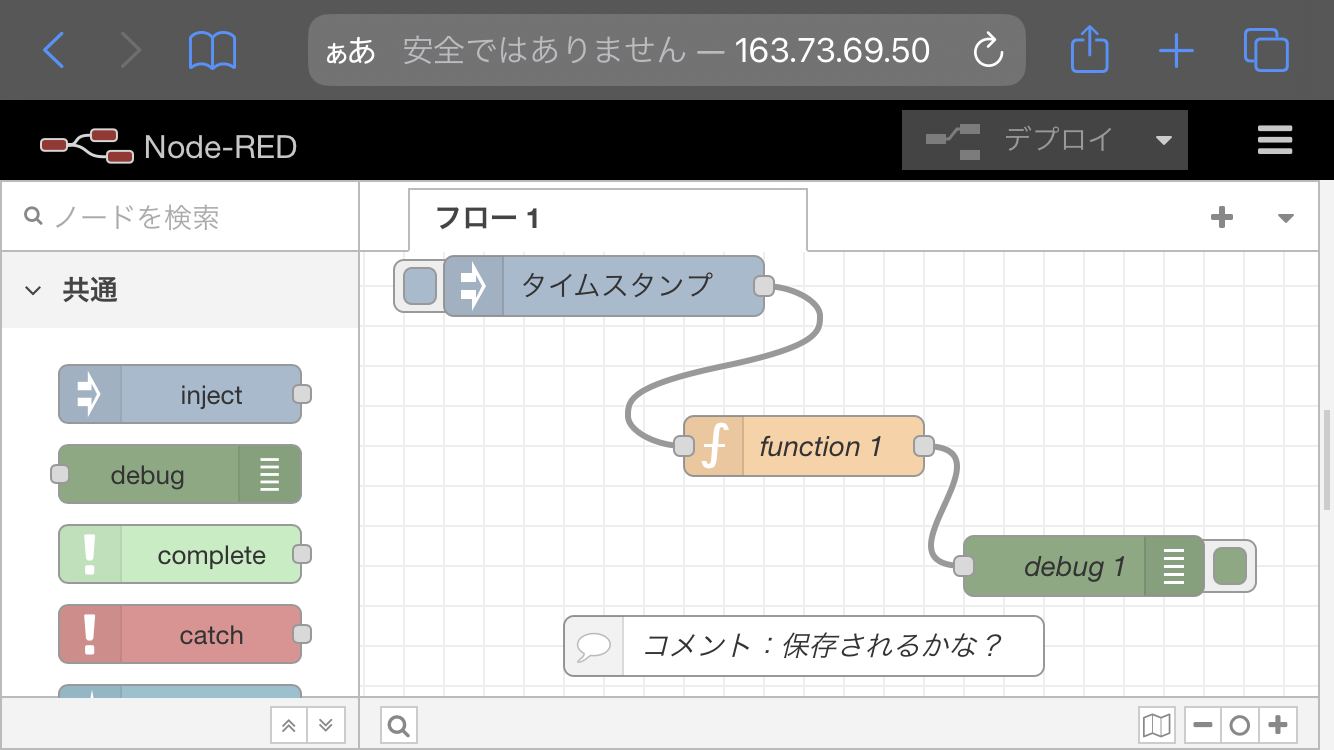This screenshot has width=1334, height=750.
Task: Tap the reader/text size 'ぁあ' button
Action: click(x=351, y=51)
